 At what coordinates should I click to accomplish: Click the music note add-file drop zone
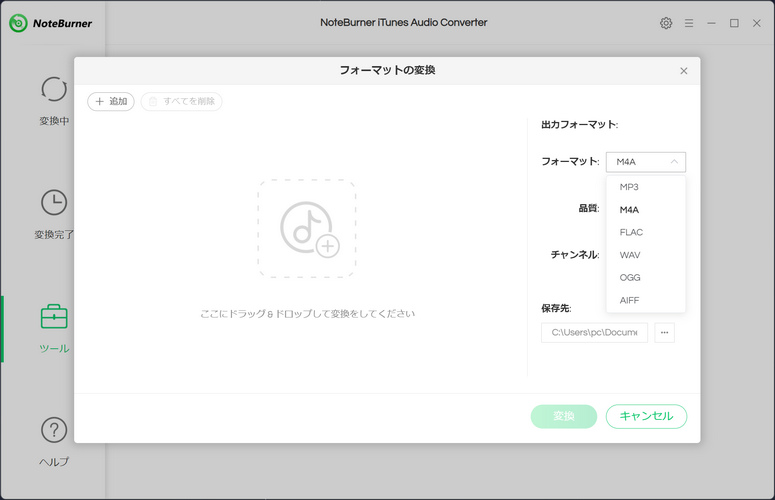pos(307,228)
